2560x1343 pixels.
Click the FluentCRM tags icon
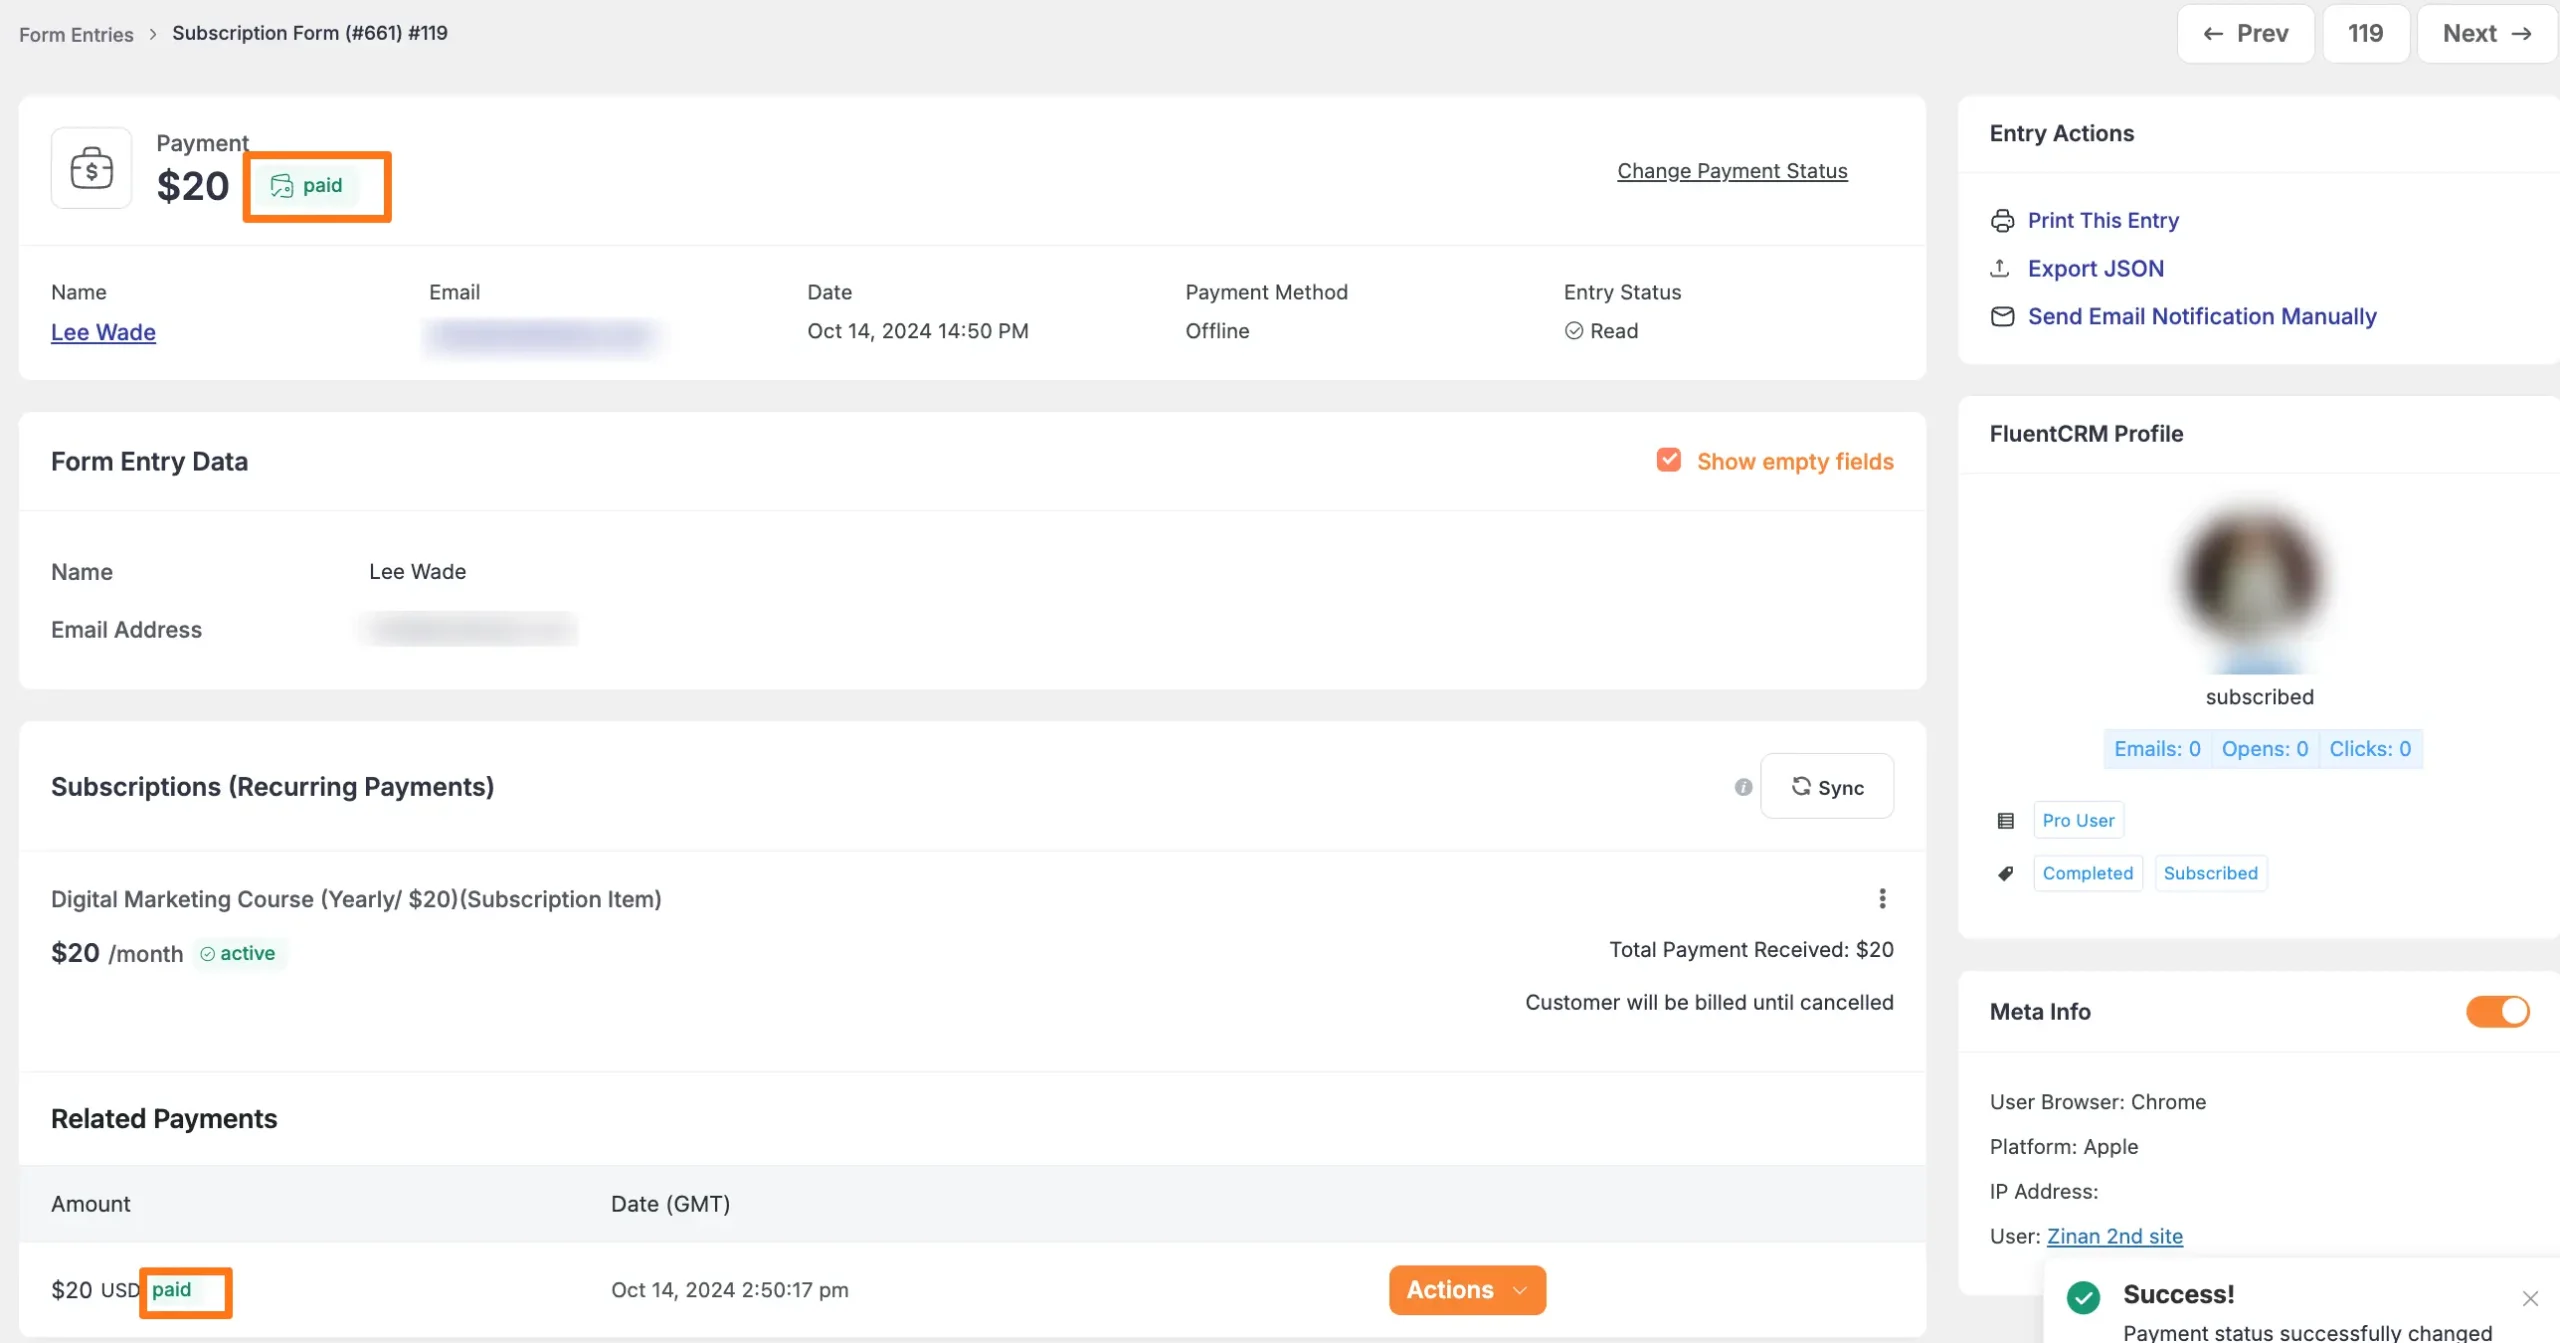coord(2005,874)
